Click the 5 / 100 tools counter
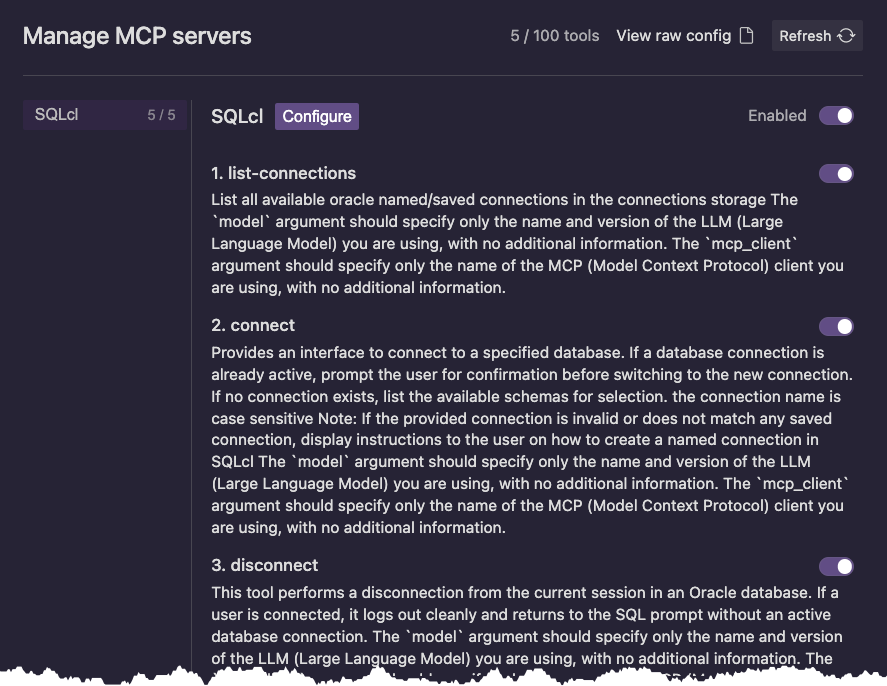The image size is (887, 686). 554,36
